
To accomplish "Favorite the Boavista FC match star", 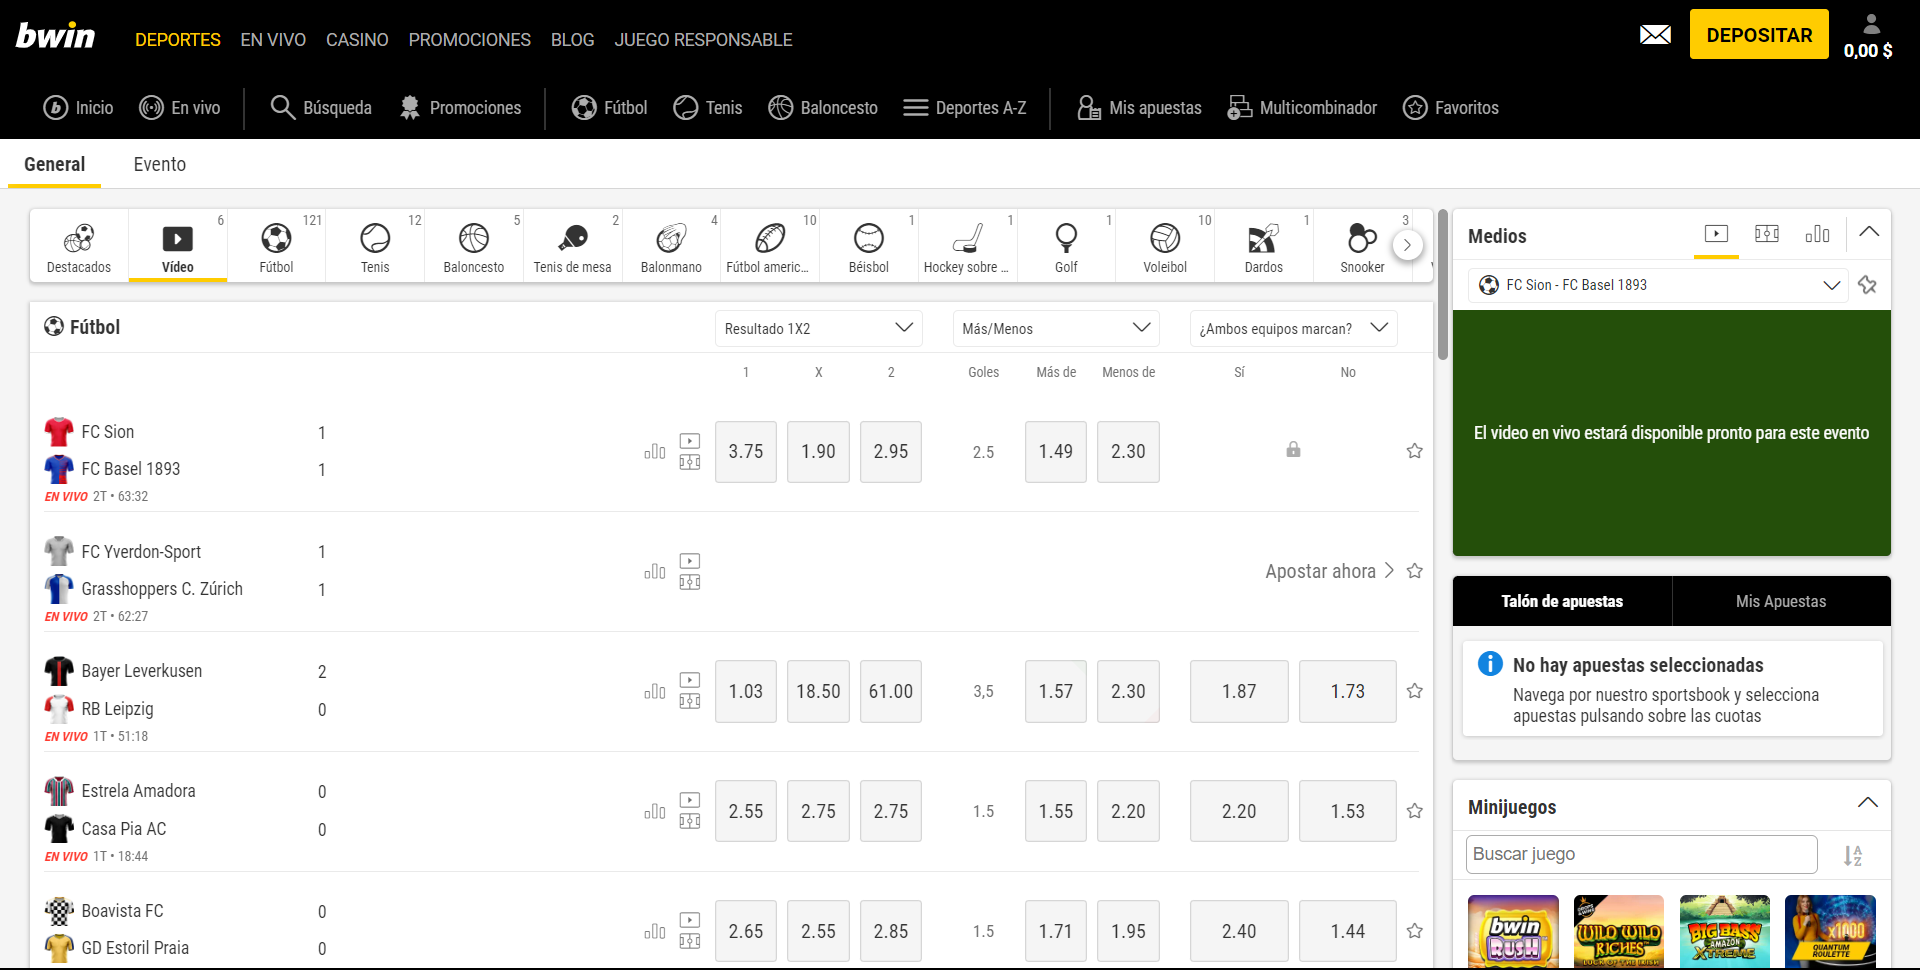I will point(1414,931).
